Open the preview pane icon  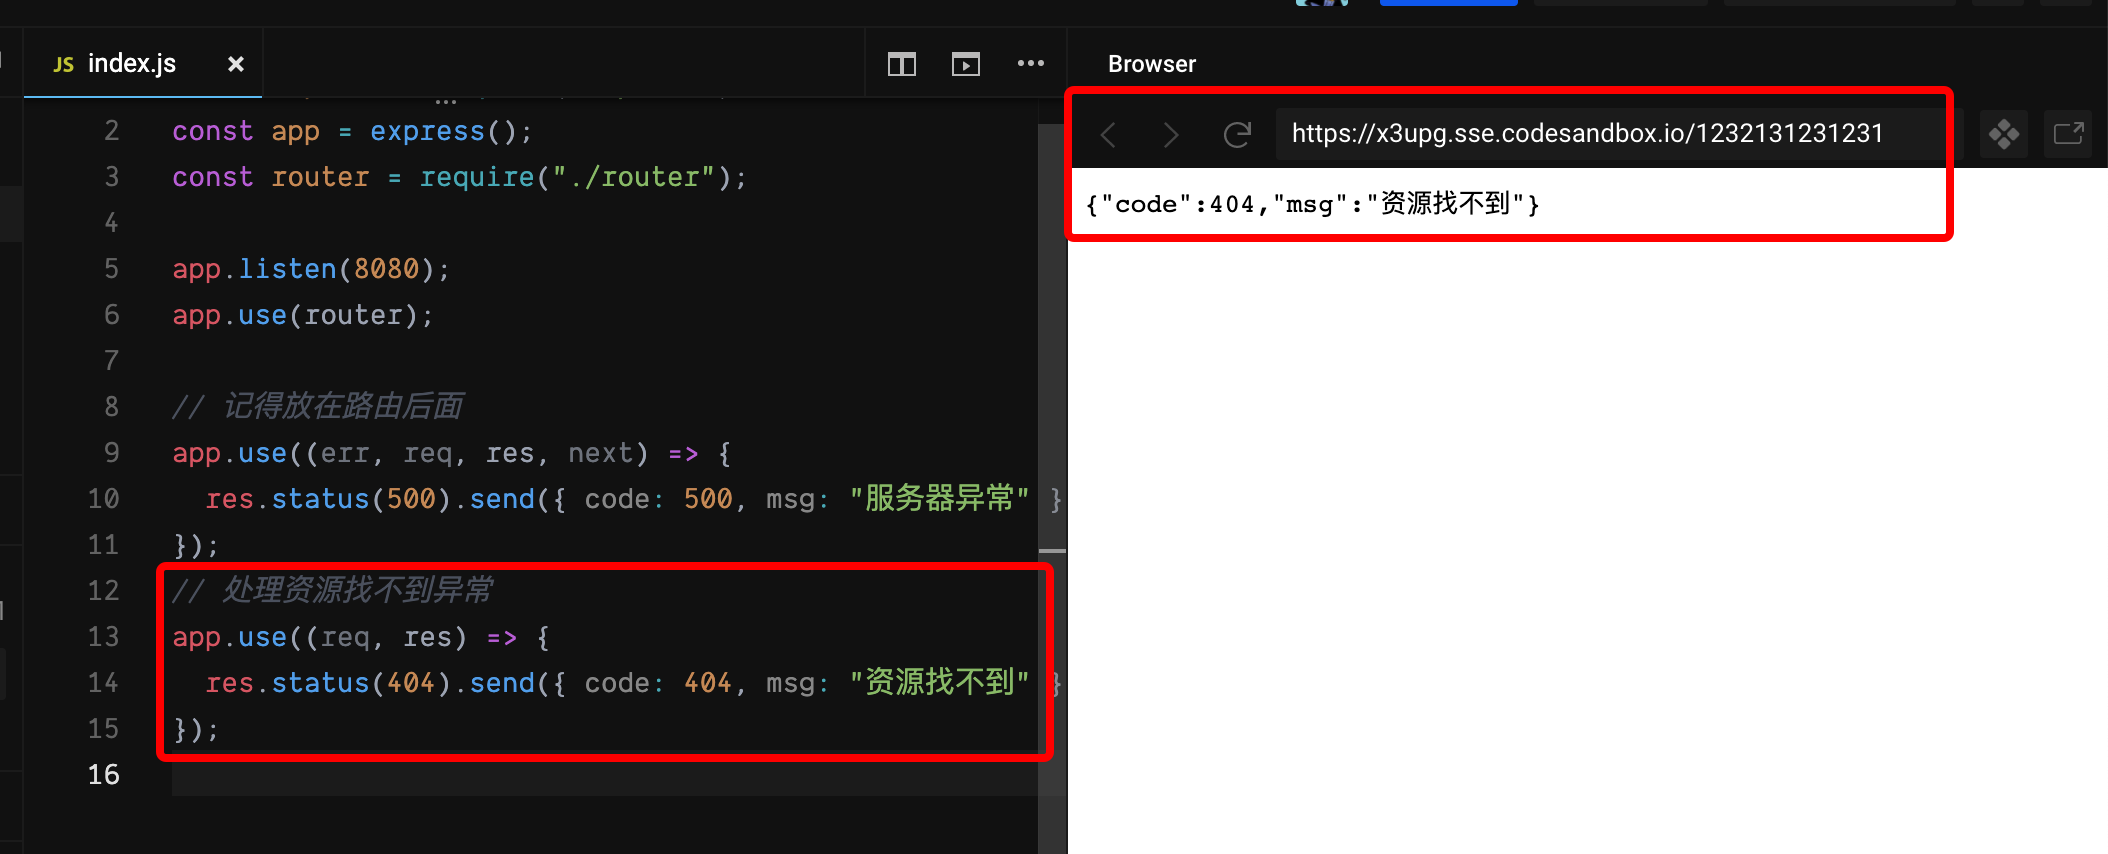pyautogui.click(x=965, y=65)
